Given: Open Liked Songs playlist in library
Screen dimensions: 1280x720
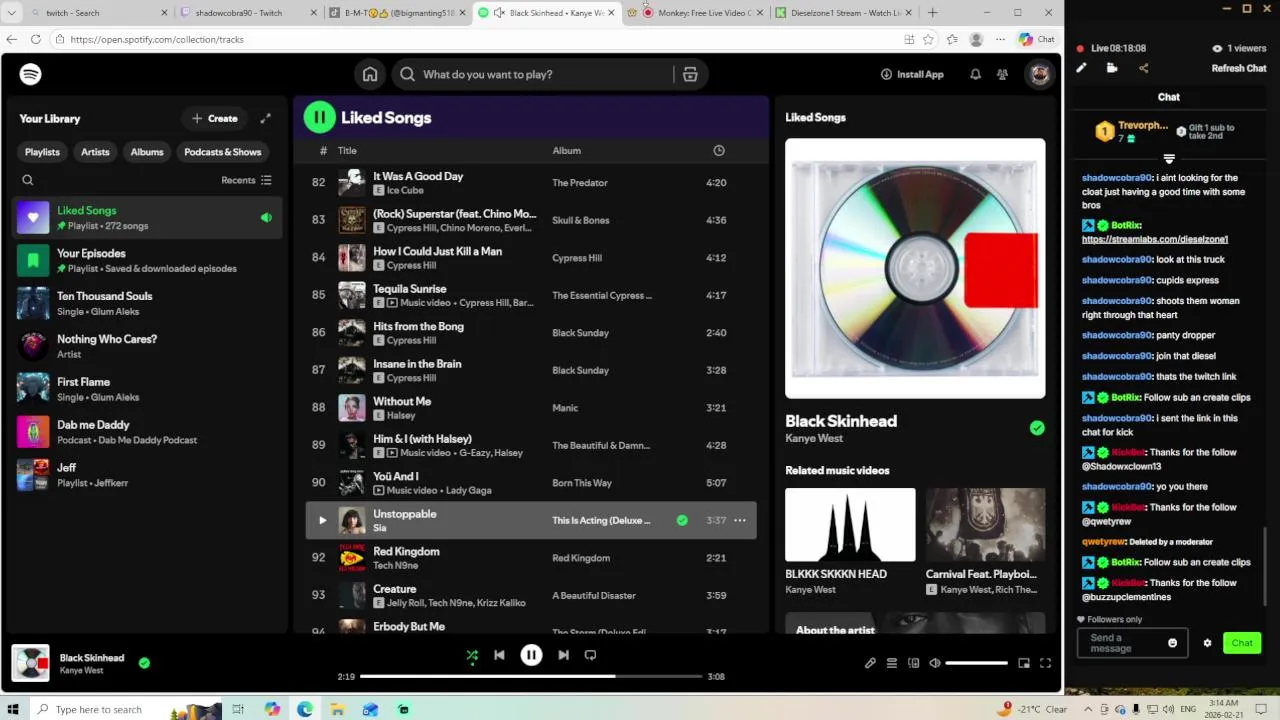Looking at the screenshot, I should pos(148,218).
